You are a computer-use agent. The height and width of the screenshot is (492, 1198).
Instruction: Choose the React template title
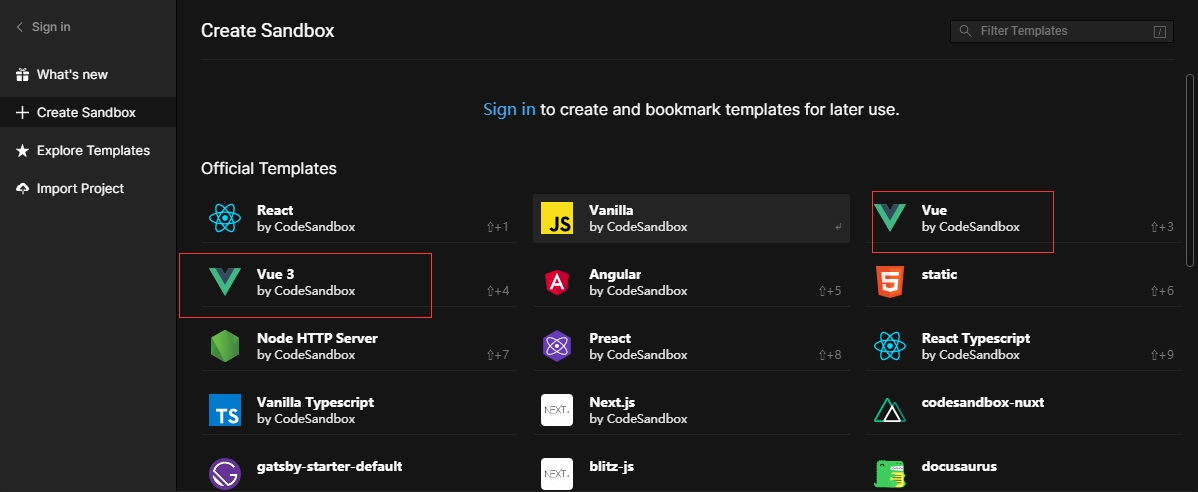click(275, 210)
